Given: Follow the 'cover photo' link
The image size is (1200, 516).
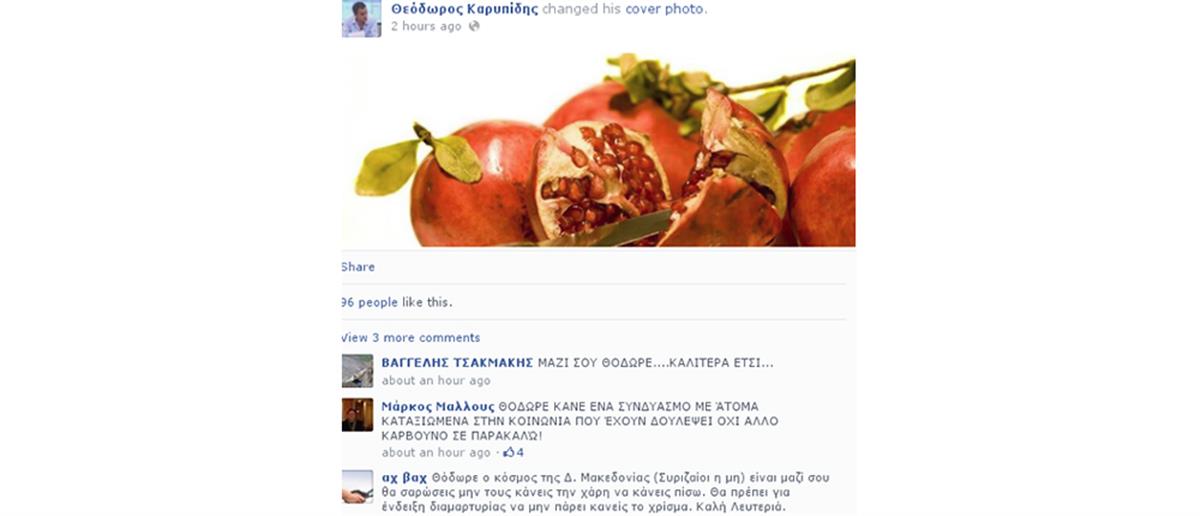Looking at the screenshot, I should click(x=665, y=9).
